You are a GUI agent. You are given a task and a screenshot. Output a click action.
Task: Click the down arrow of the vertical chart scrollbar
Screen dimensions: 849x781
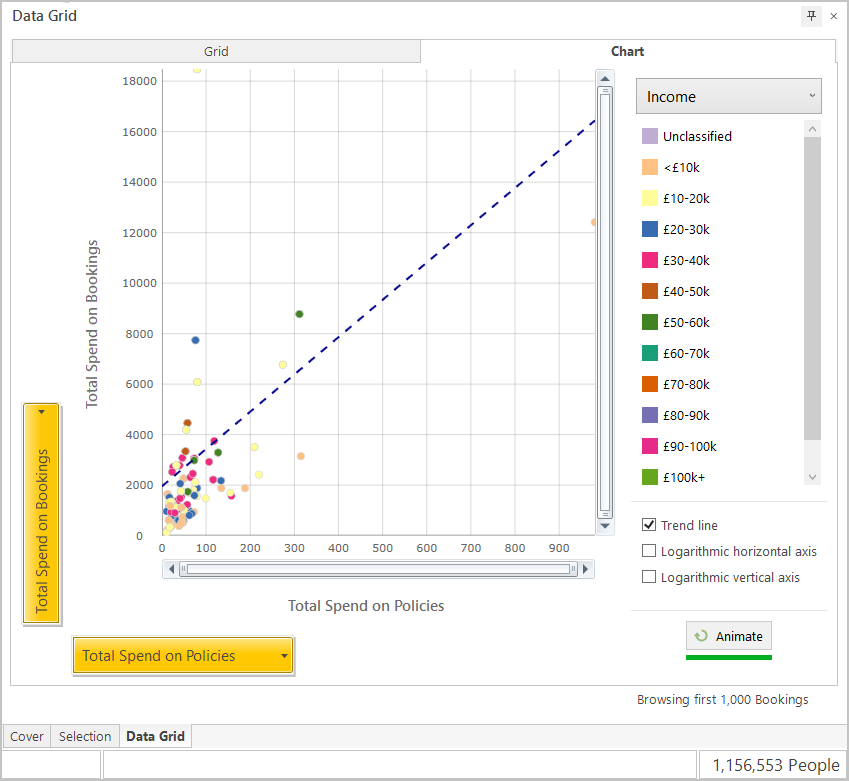coord(604,525)
